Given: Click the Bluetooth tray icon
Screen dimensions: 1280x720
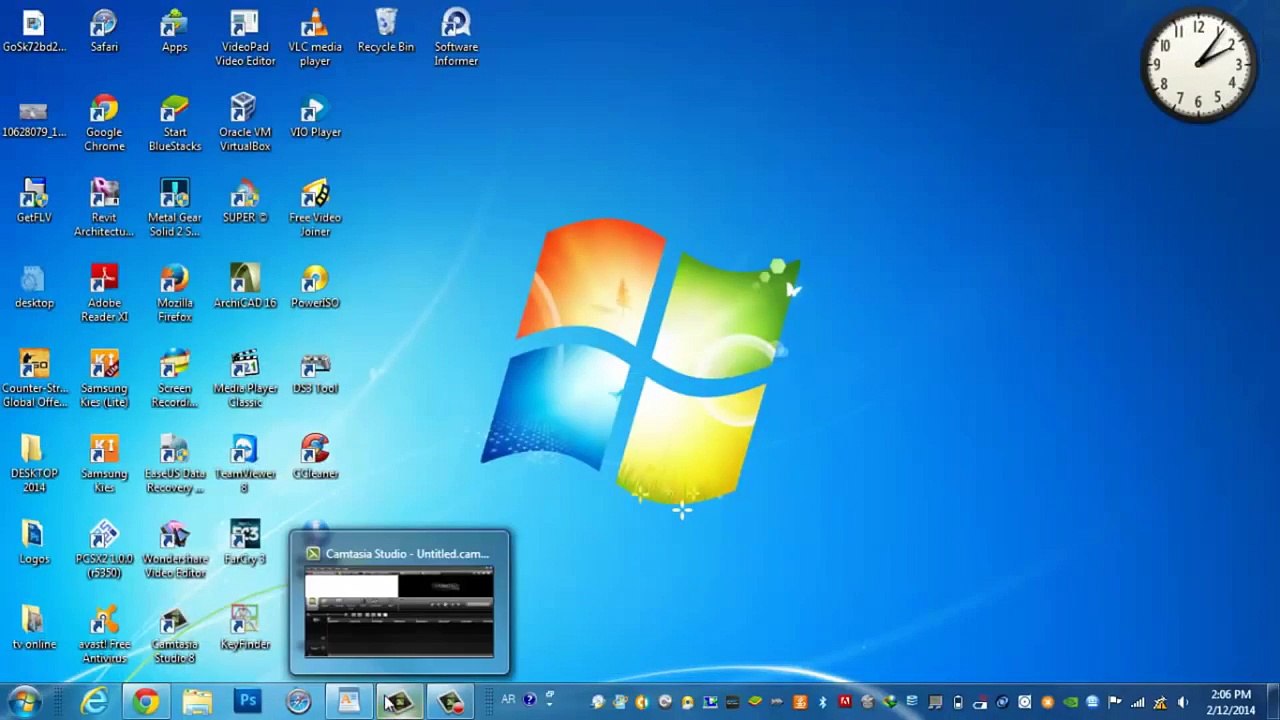Looking at the screenshot, I should [822, 702].
